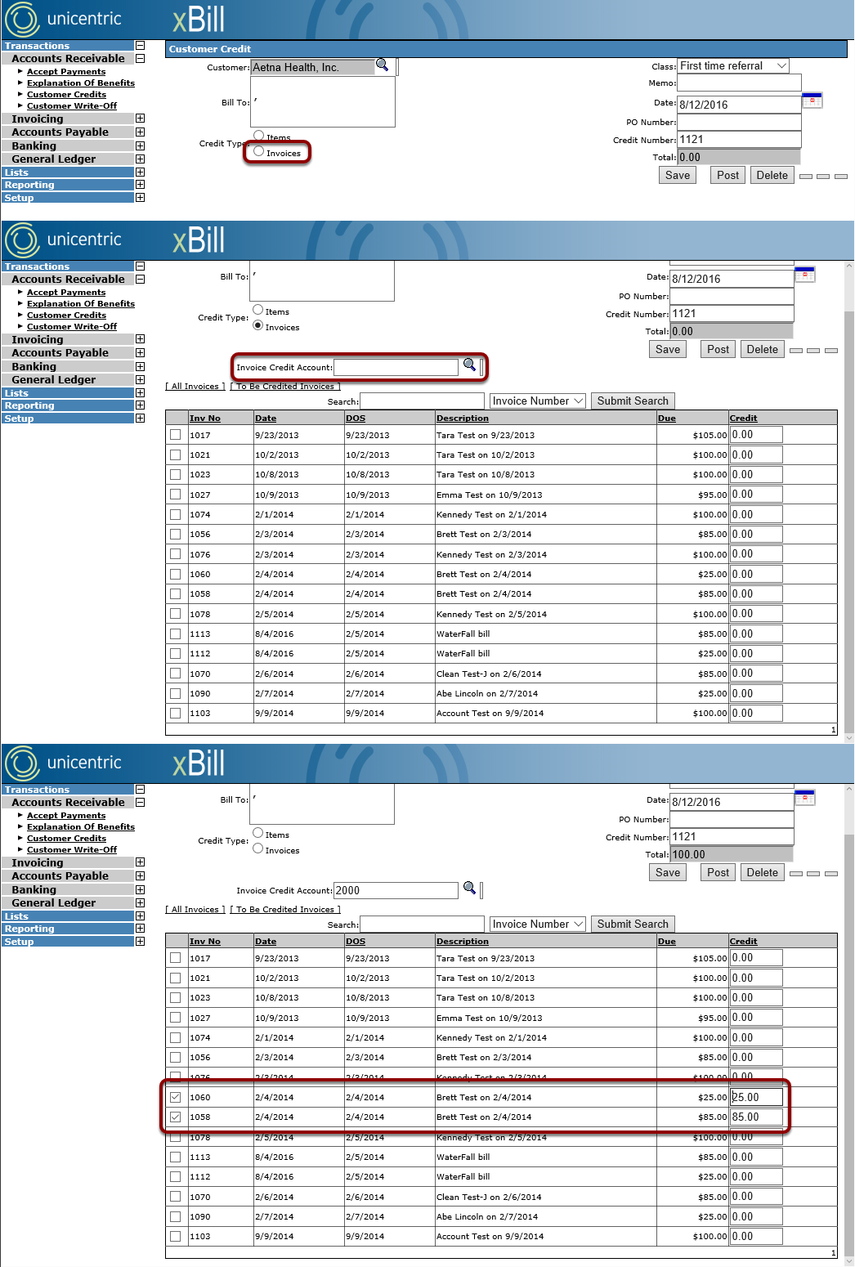Open Invoice Number dropdown above Total 0.00 invoice list
The width and height of the screenshot is (855, 1267).
(x=537, y=401)
